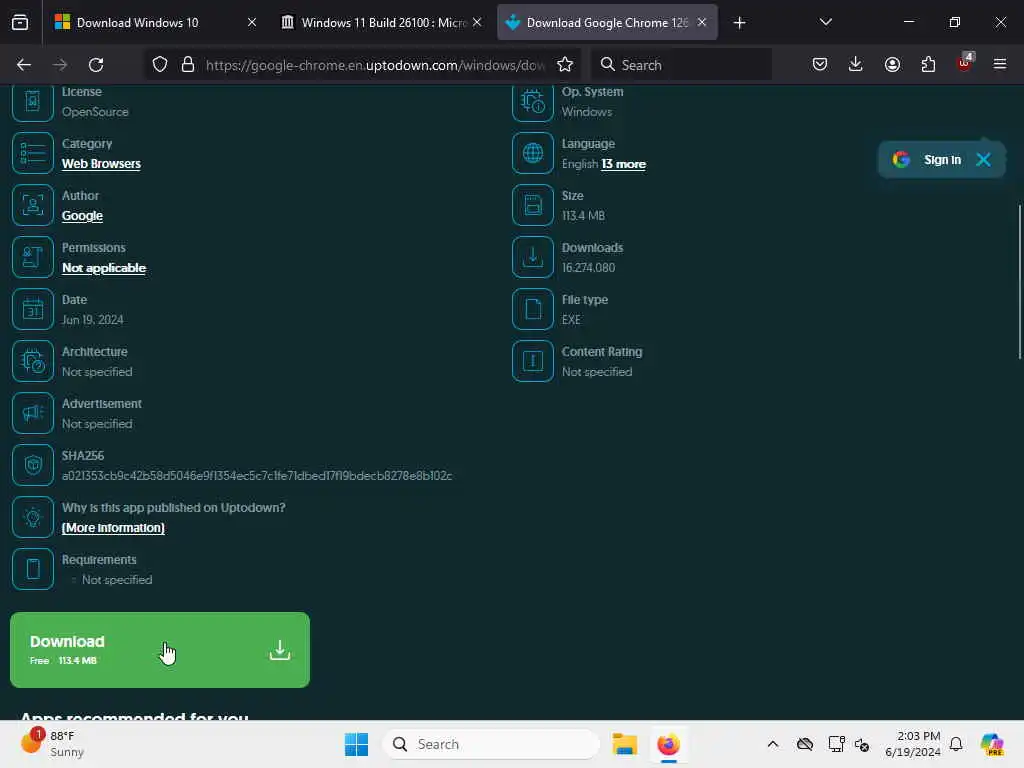Click the SHA256 shield icon
The image size is (1024, 768).
point(33,465)
